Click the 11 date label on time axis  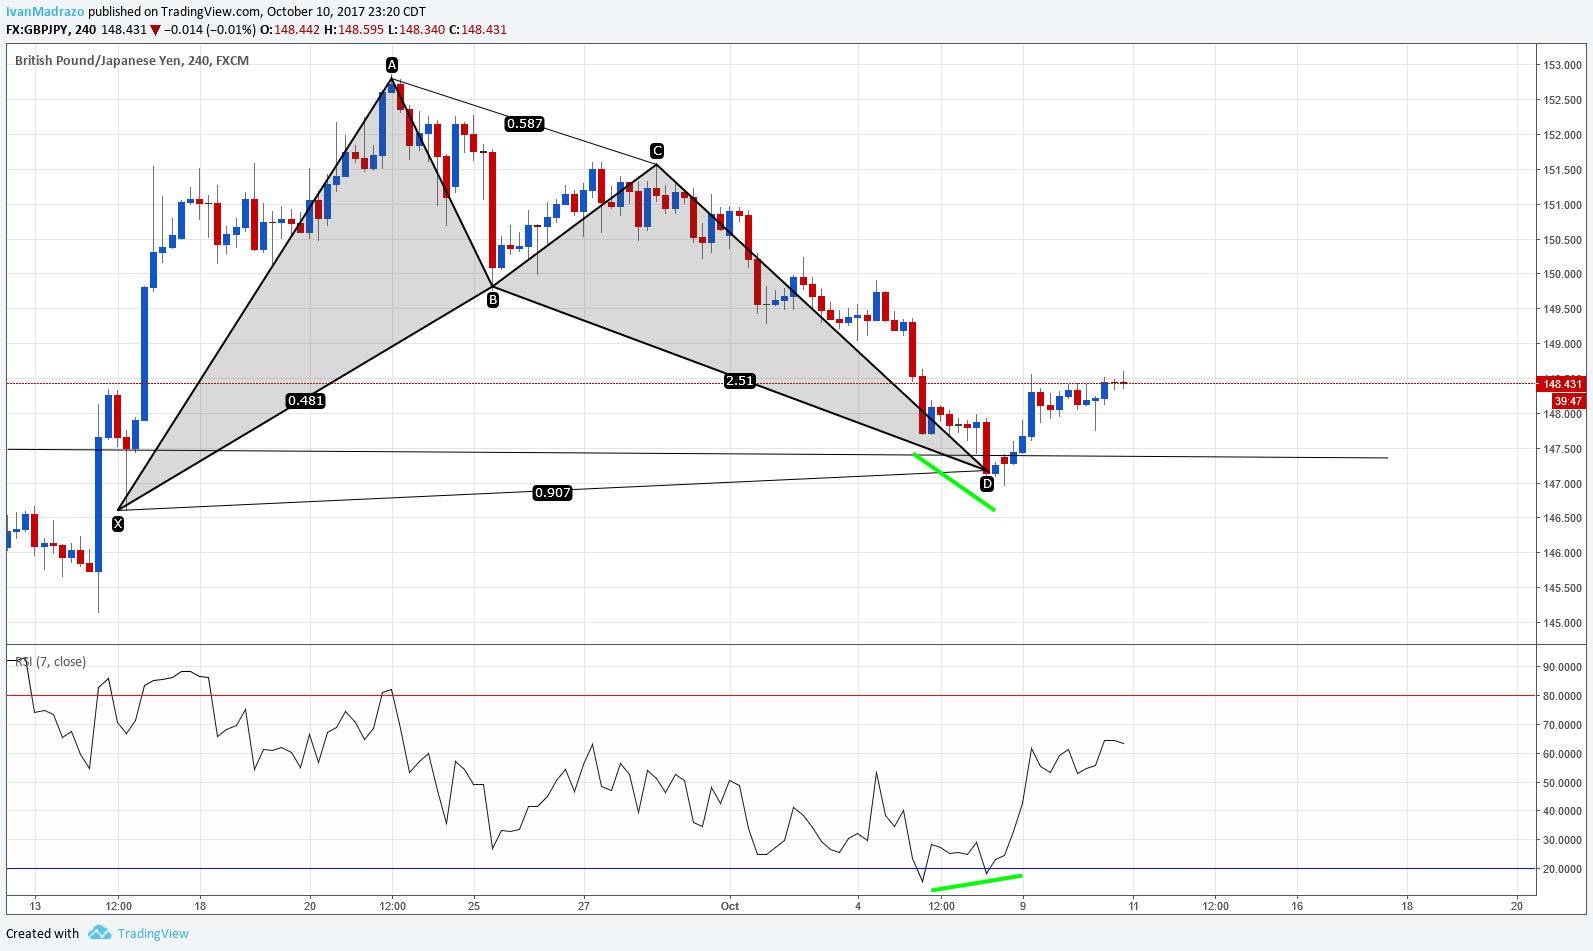pos(1133,906)
